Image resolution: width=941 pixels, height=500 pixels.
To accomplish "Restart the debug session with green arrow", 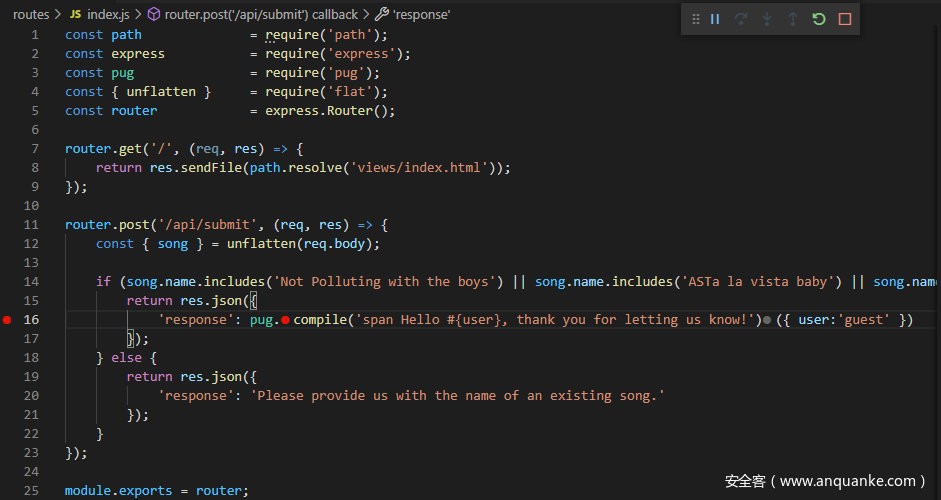I will pos(819,19).
